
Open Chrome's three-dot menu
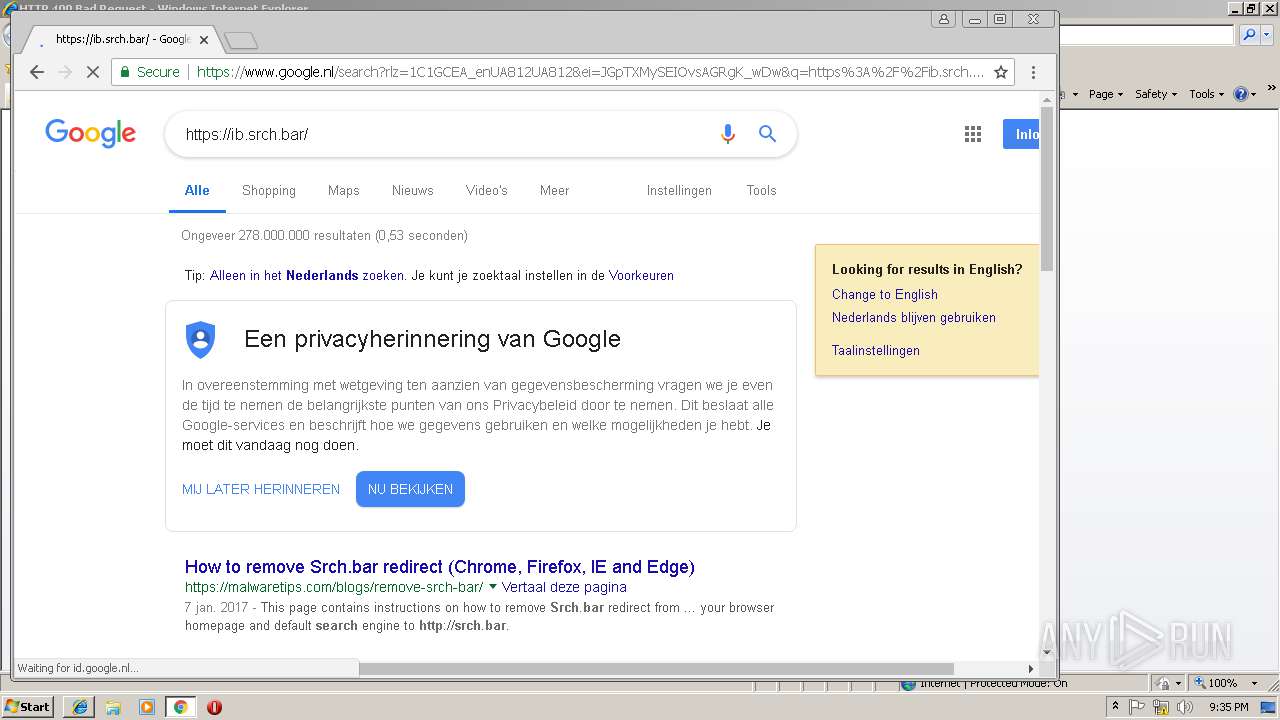[x=1033, y=72]
